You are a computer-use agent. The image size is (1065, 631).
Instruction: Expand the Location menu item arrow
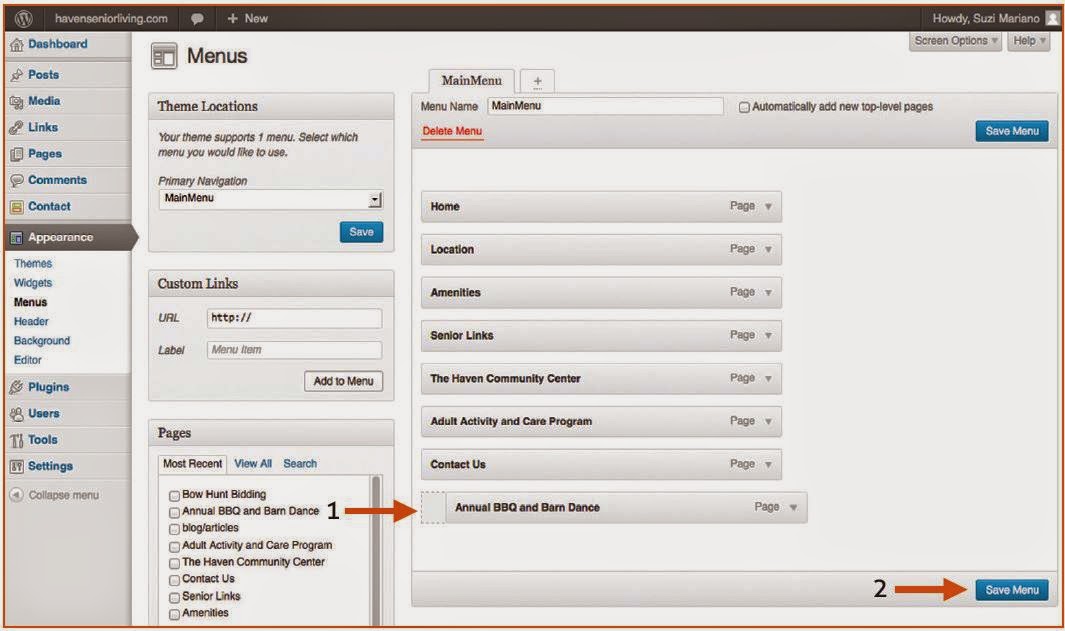point(768,249)
